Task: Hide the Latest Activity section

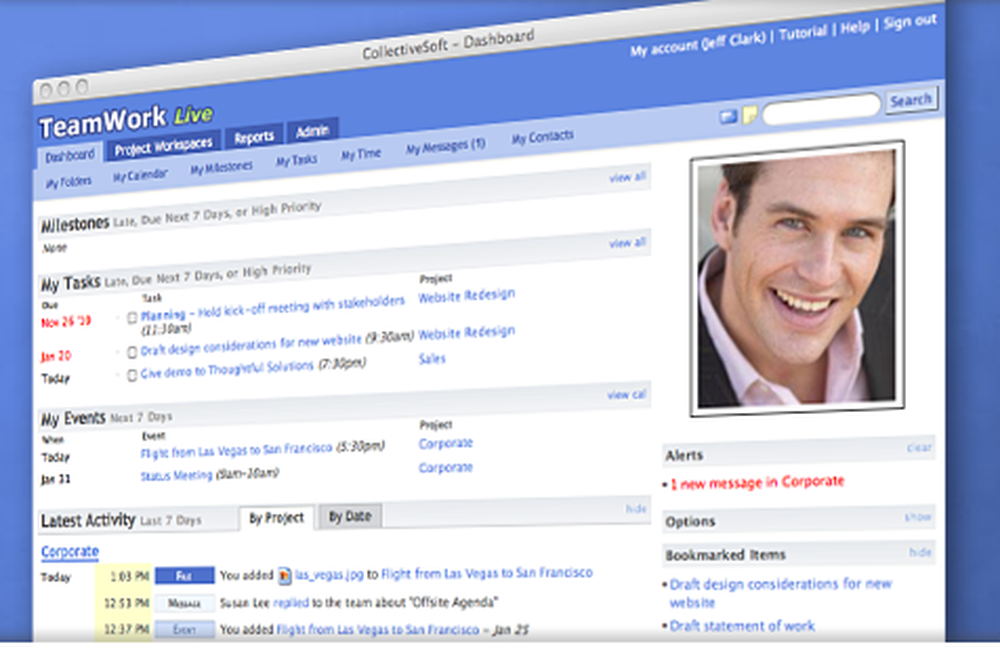Action: tap(636, 509)
